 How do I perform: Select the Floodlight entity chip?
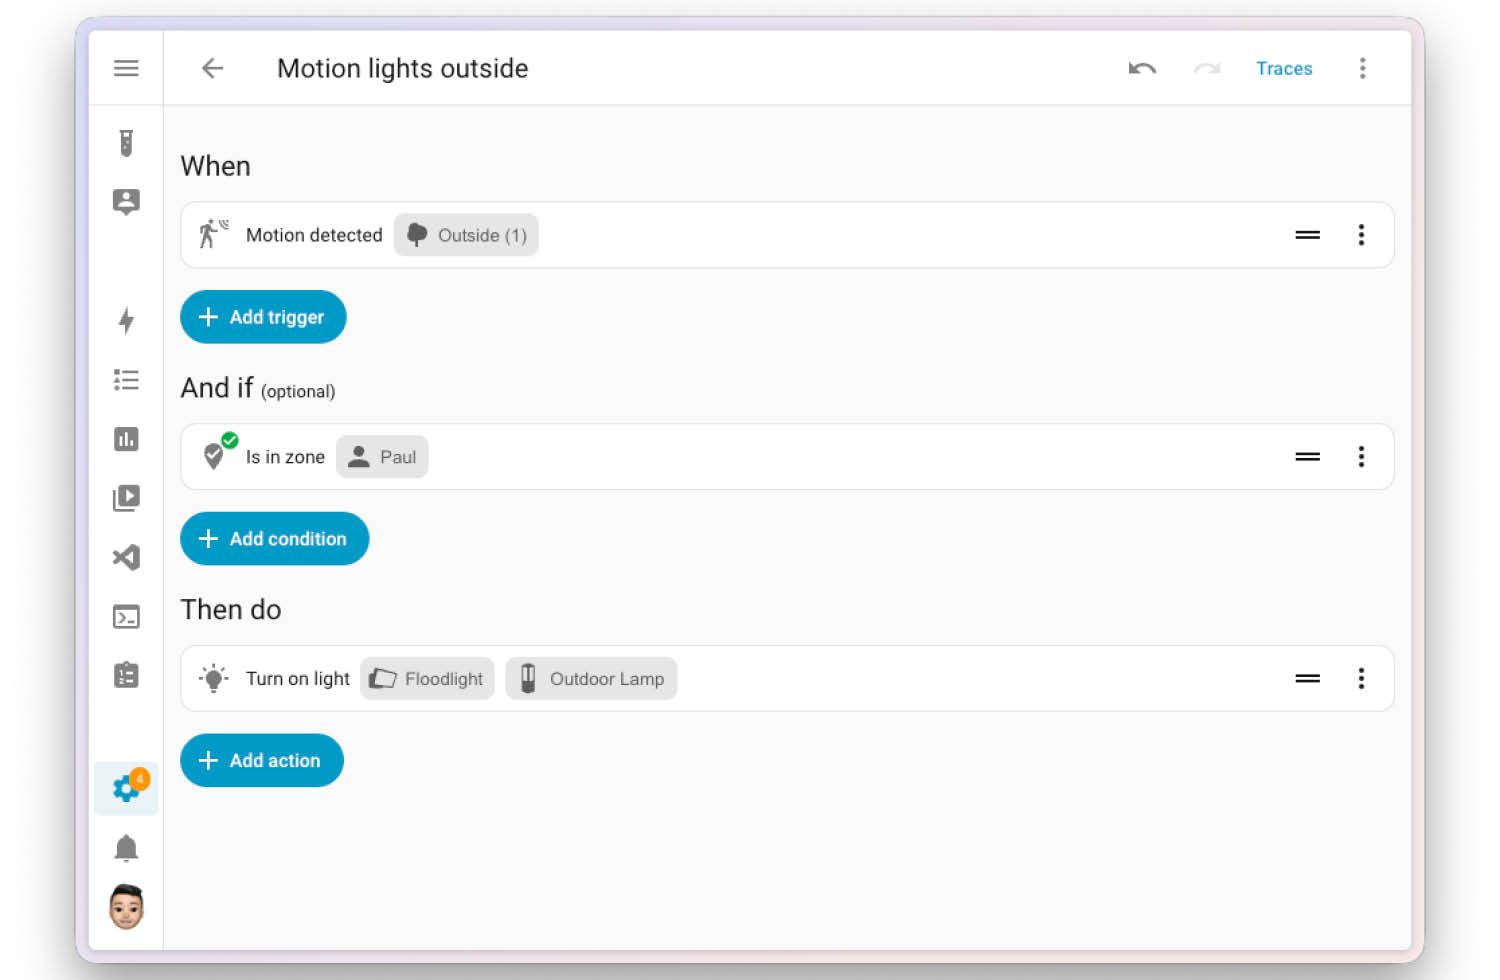pos(427,679)
